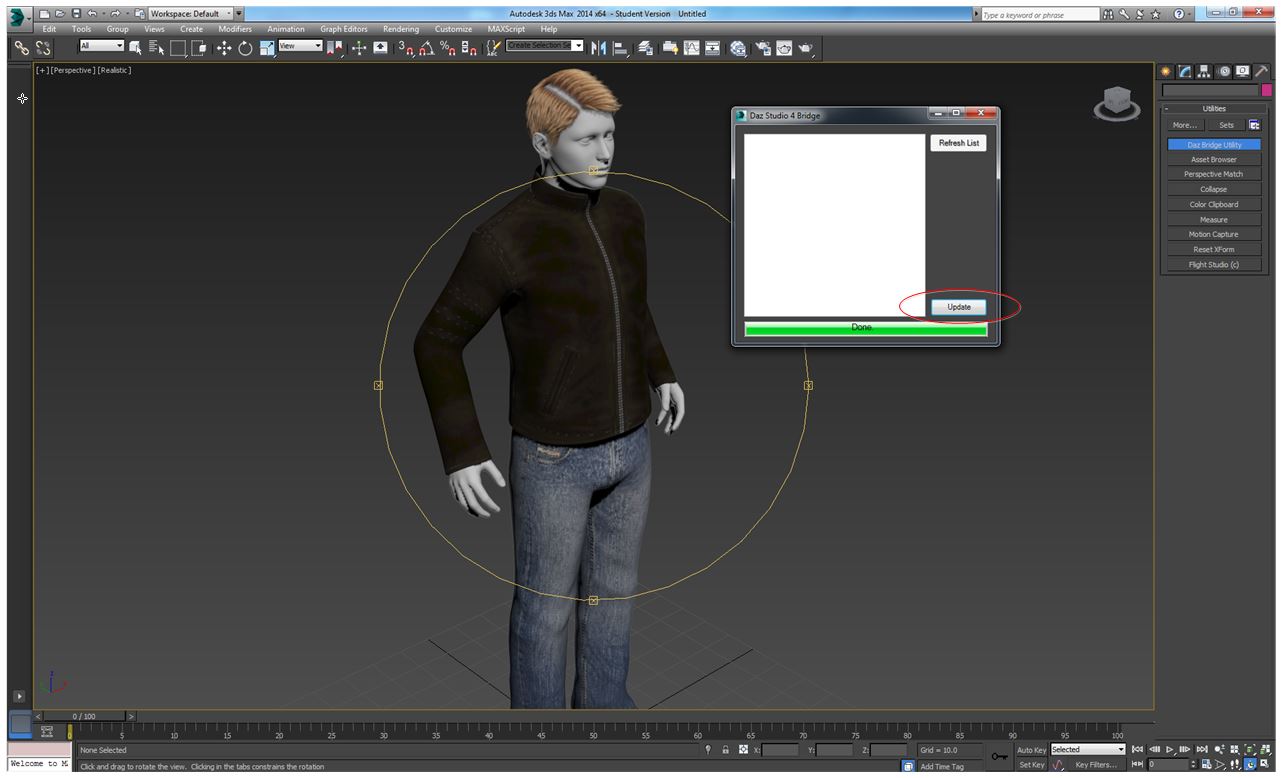Click Select and Manipulate in the toolbar
The image size is (1281, 778).
[359, 47]
